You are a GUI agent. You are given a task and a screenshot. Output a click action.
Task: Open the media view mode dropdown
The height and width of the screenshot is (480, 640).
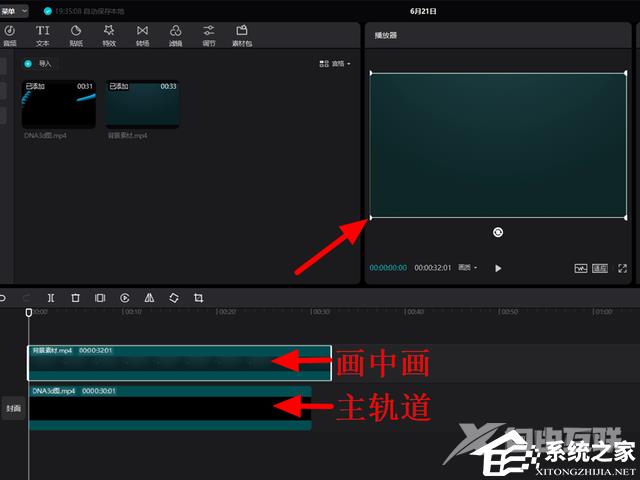(335, 64)
